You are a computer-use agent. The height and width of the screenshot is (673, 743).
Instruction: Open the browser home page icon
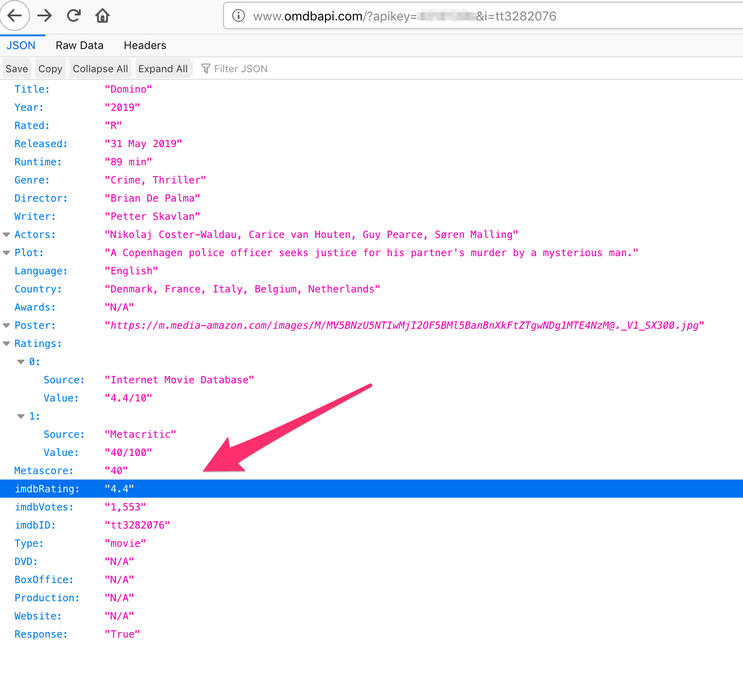(x=102, y=16)
